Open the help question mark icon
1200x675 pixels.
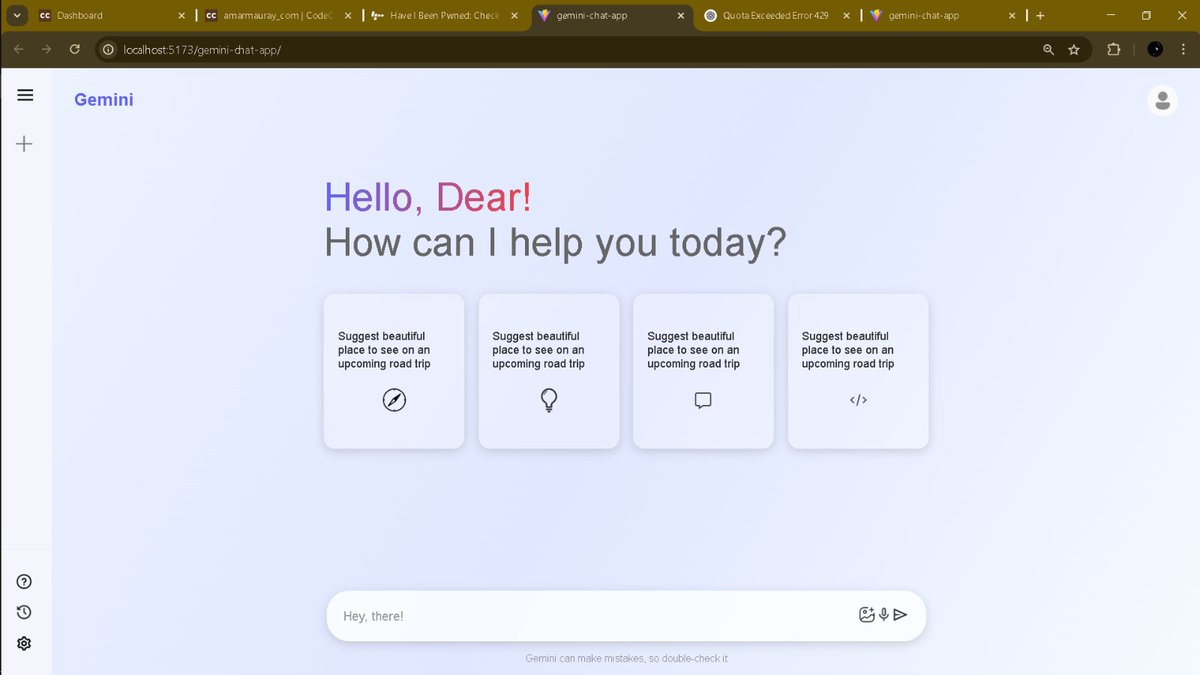click(25, 582)
